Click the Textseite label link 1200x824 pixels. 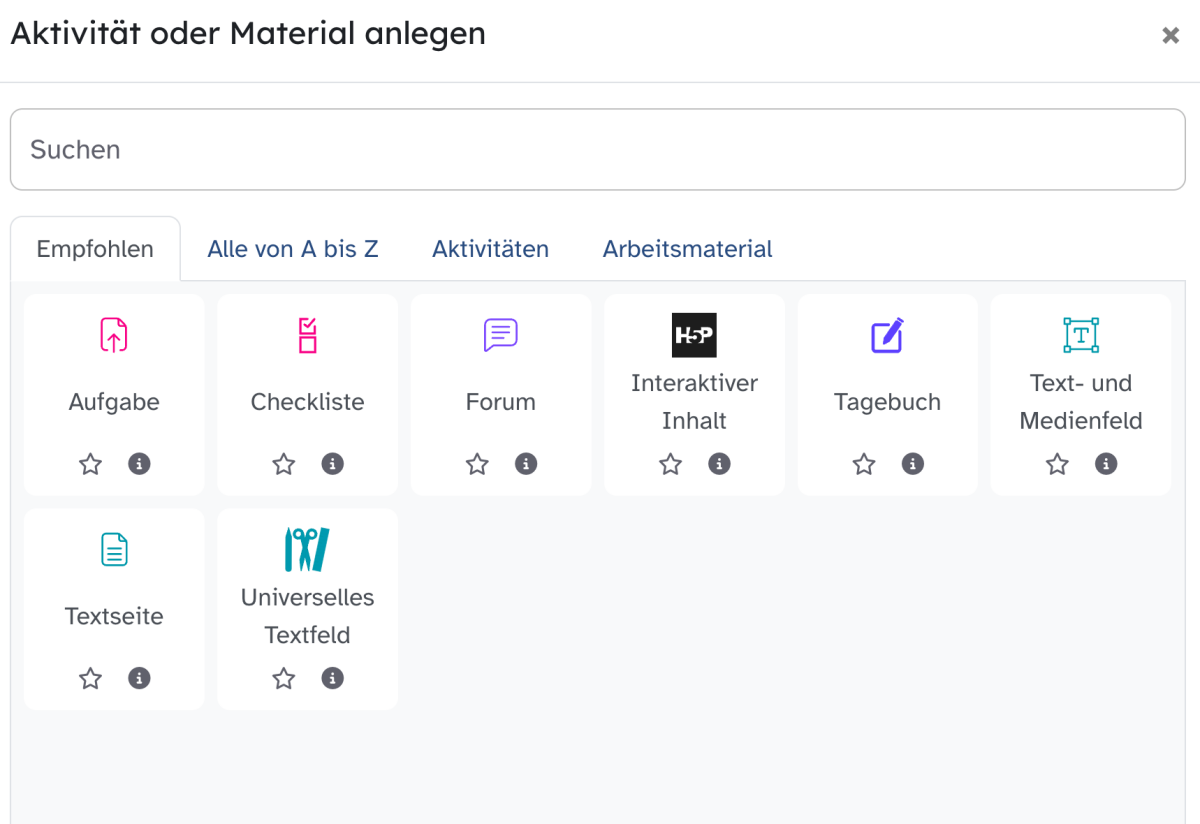pyautogui.click(x=114, y=616)
